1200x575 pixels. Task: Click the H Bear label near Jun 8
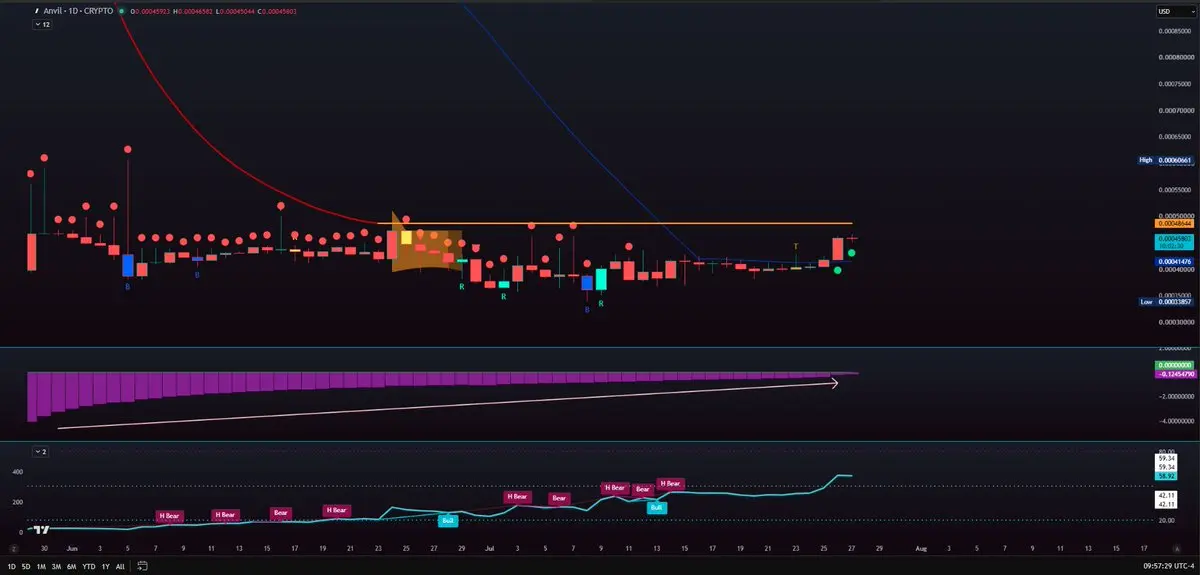[171, 516]
